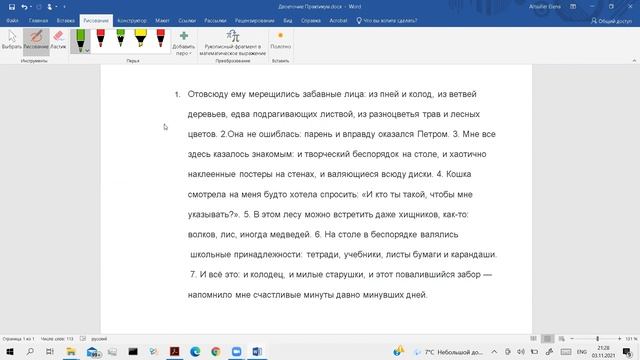Choose the yellow highlighter pen
640x360 pixels.
coord(140,38)
